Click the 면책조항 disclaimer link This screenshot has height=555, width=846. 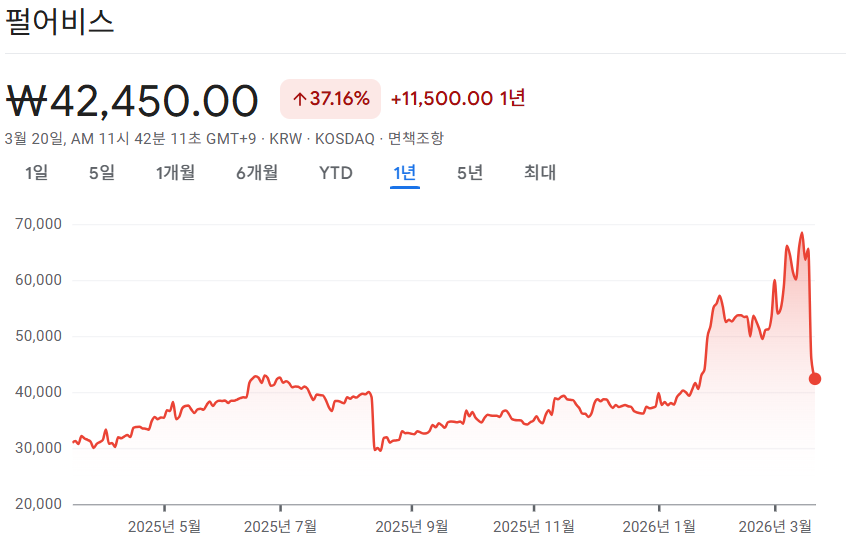coord(415,139)
